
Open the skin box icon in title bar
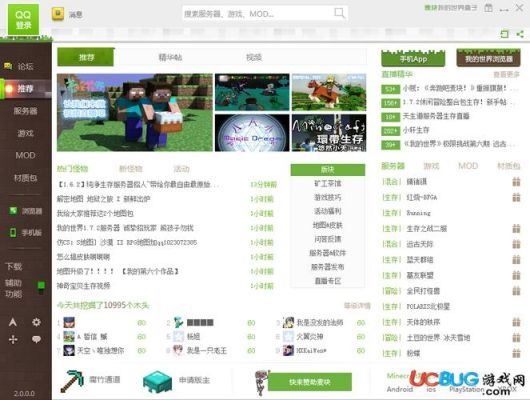tap(488, 8)
